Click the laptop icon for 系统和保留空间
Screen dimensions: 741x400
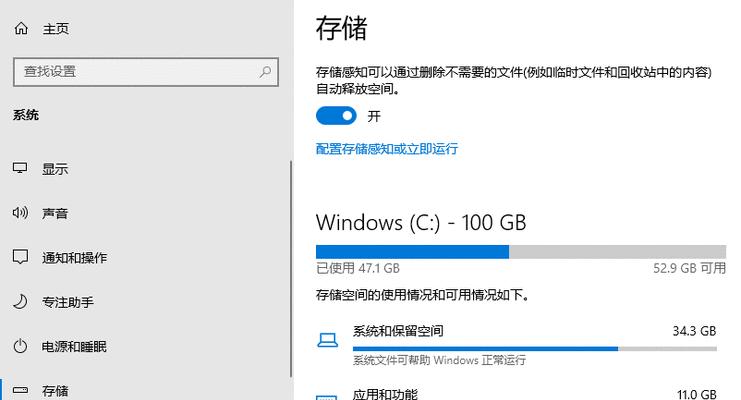click(x=327, y=340)
